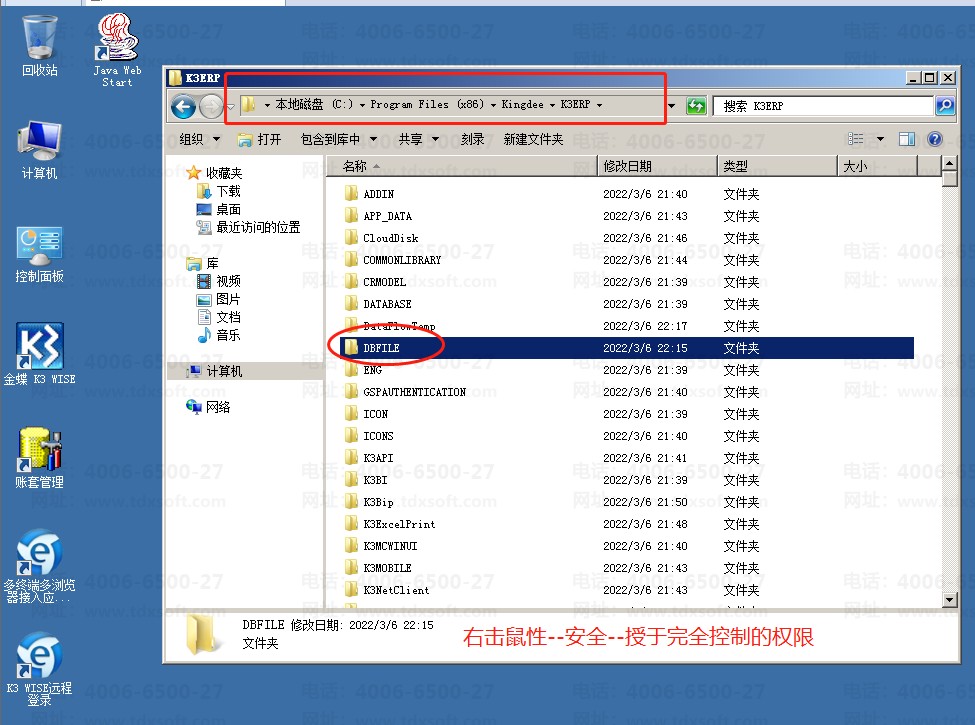Click 刻录 in the toolbar
This screenshot has height=725, width=975.
(473, 139)
